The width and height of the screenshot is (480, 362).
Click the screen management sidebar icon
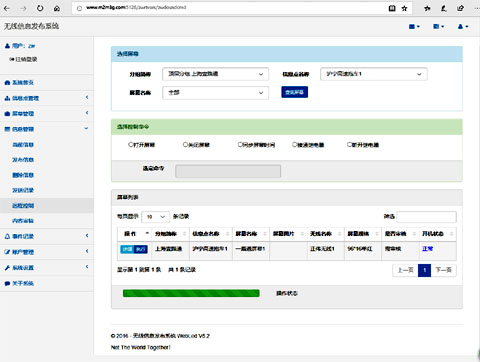[7, 114]
